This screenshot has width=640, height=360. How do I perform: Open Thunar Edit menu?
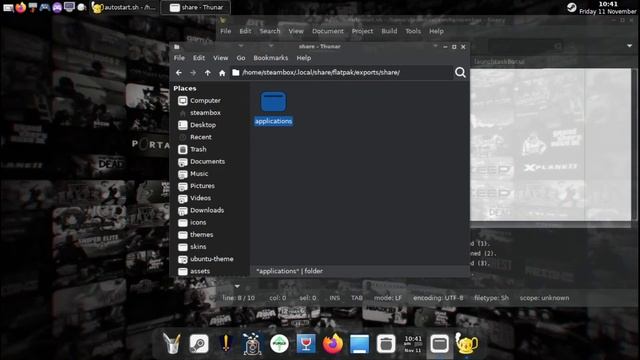199,58
